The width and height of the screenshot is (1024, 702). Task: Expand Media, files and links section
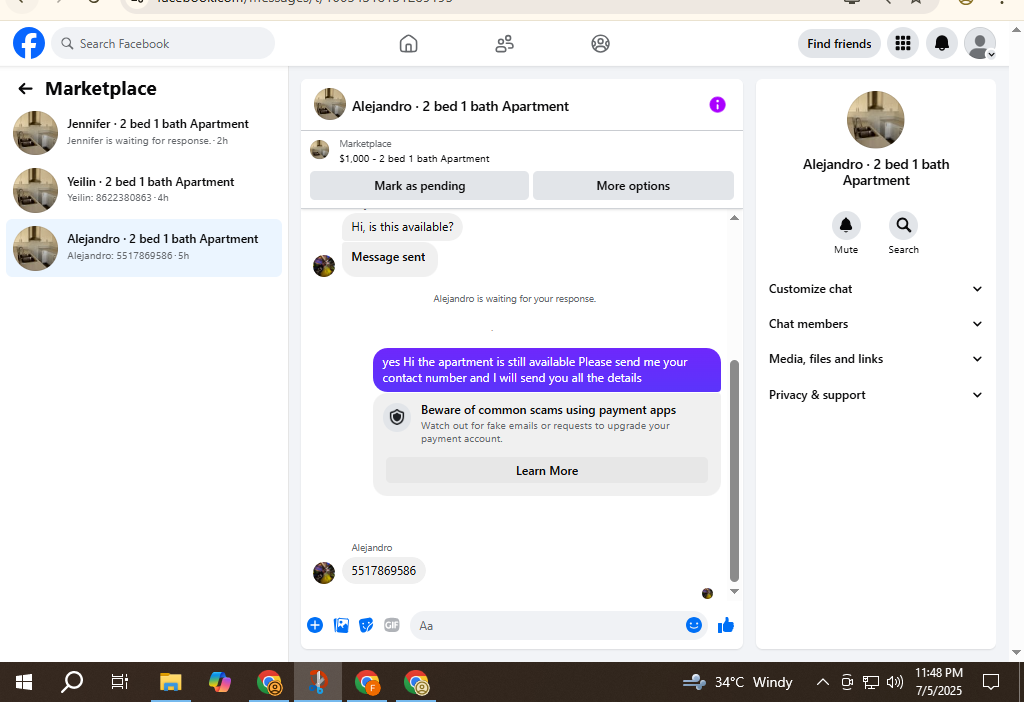[x=875, y=359]
